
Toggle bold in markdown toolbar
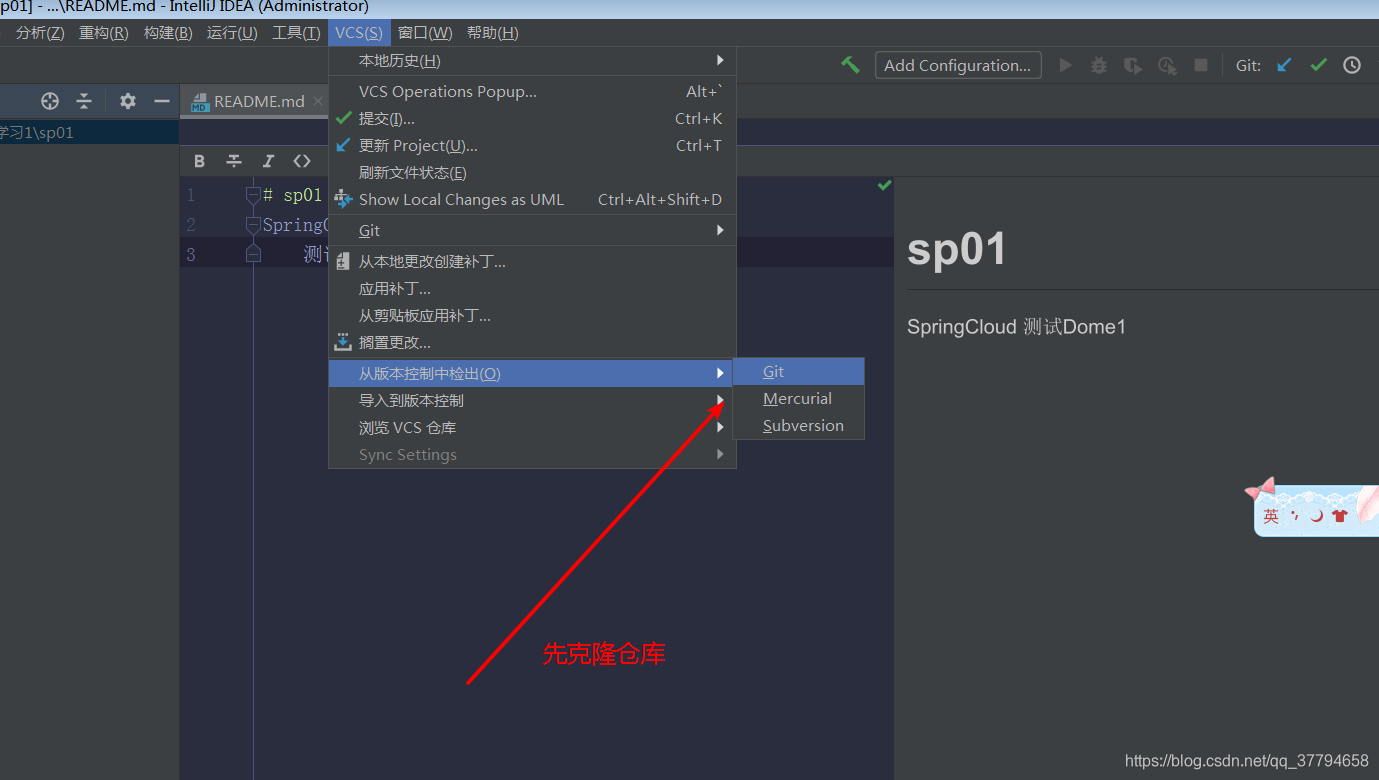point(200,161)
